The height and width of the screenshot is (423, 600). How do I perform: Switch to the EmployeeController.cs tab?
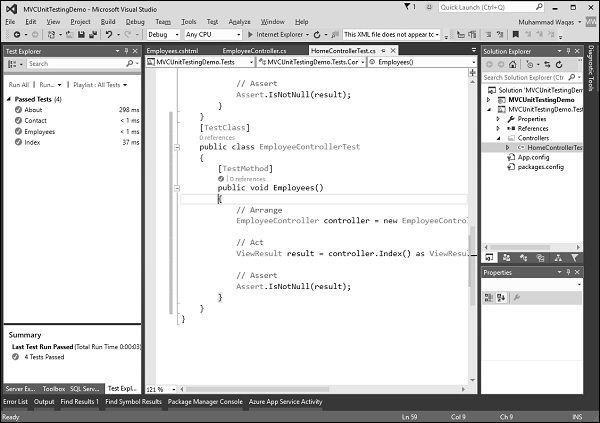[254, 51]
